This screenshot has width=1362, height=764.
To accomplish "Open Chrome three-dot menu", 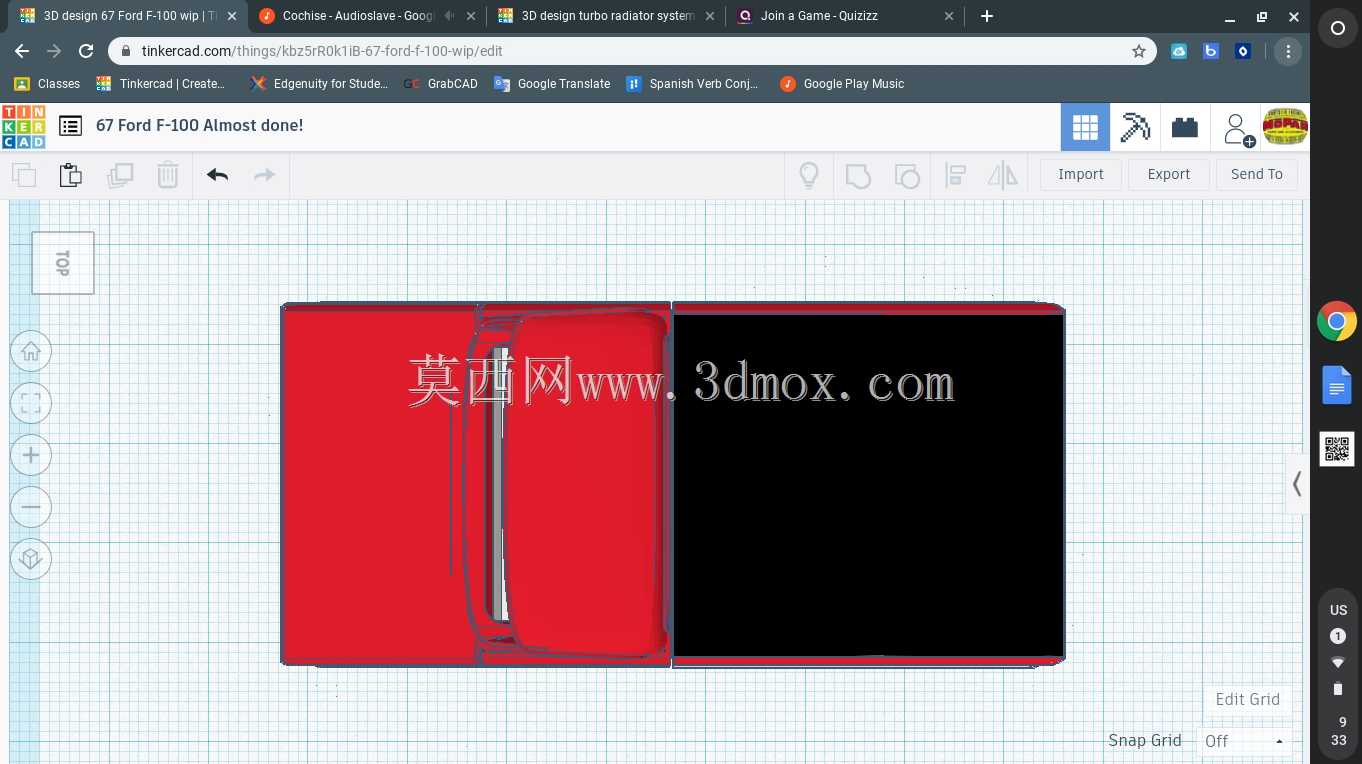I will (x=1288, y=51).
